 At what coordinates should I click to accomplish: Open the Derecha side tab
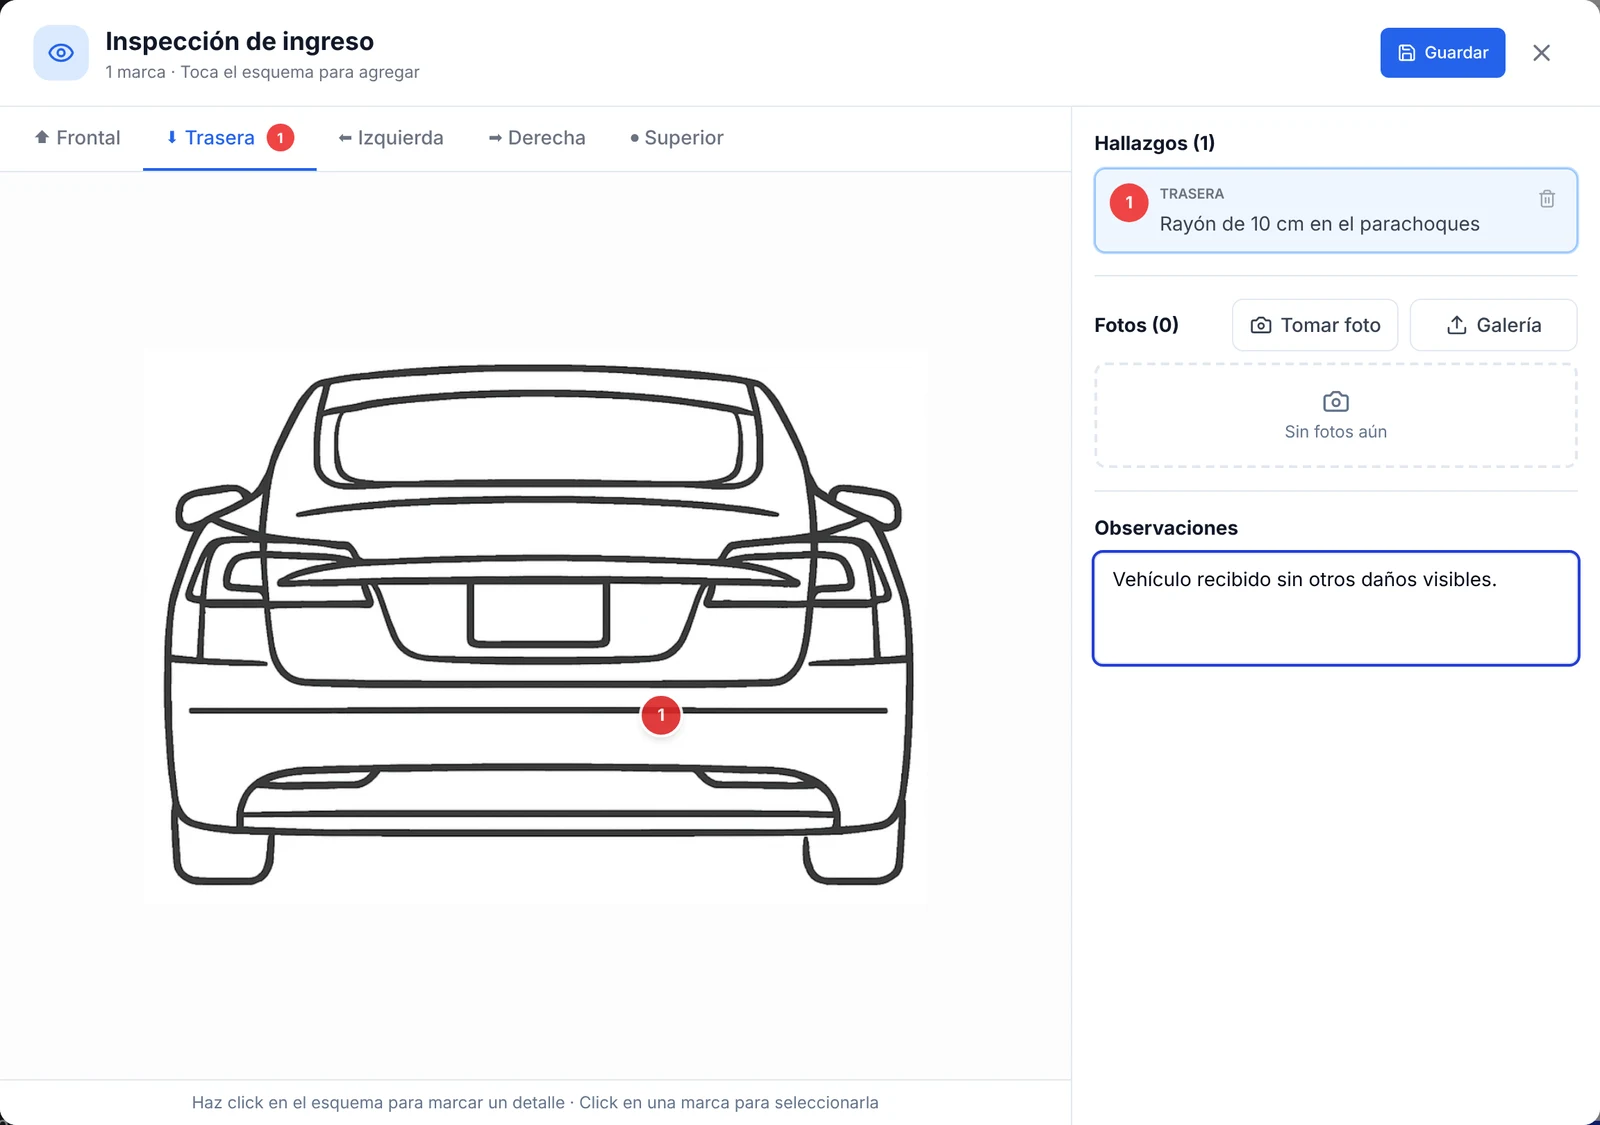coord(537,138)
